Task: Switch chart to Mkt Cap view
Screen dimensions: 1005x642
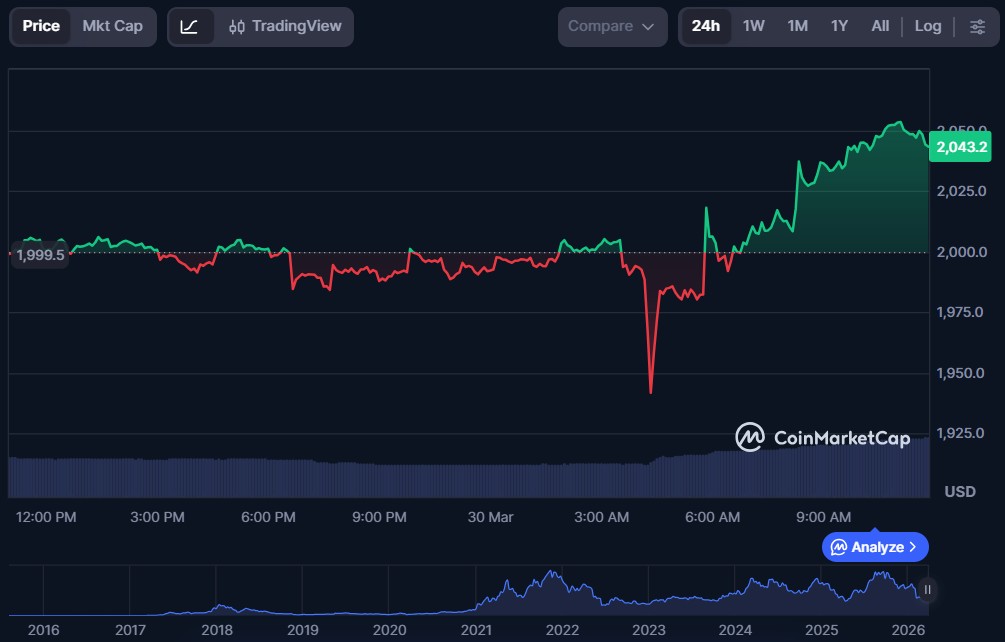Action: pyautogui.click(x=112, y=26)
